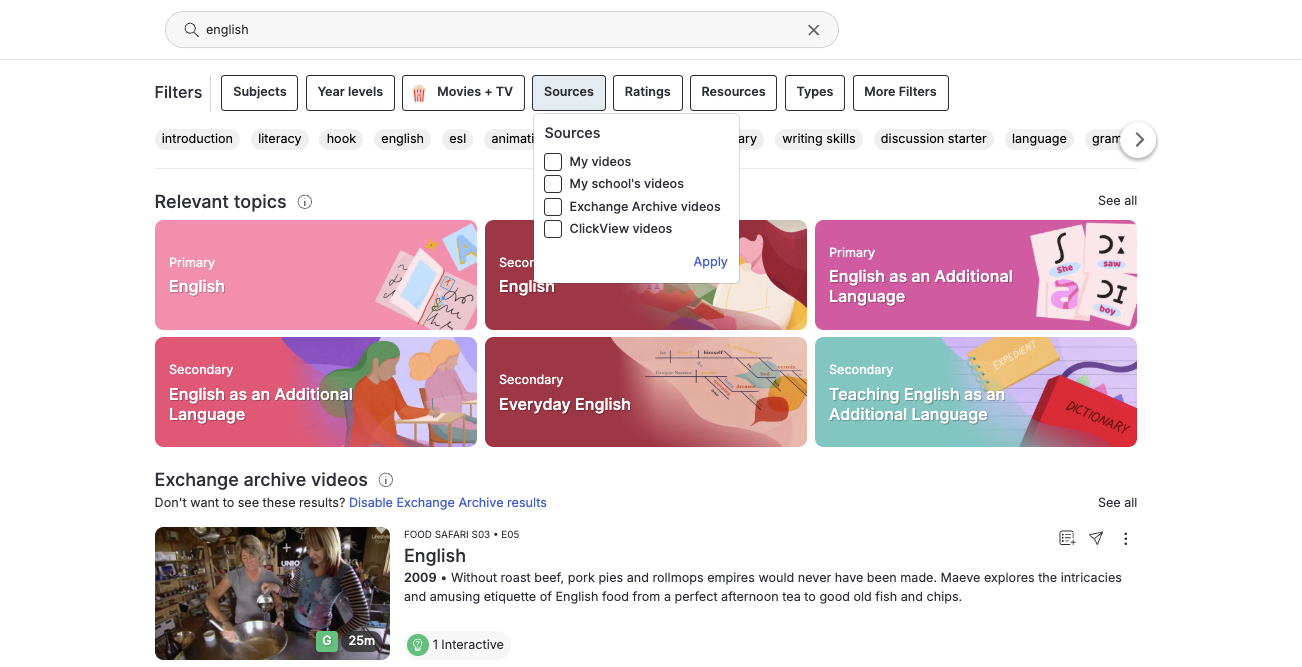Viewport: 1302px width, 667px height.
Task: Share the Food Safari English video
Action: pyautogui.click(x=1096, y=538)
